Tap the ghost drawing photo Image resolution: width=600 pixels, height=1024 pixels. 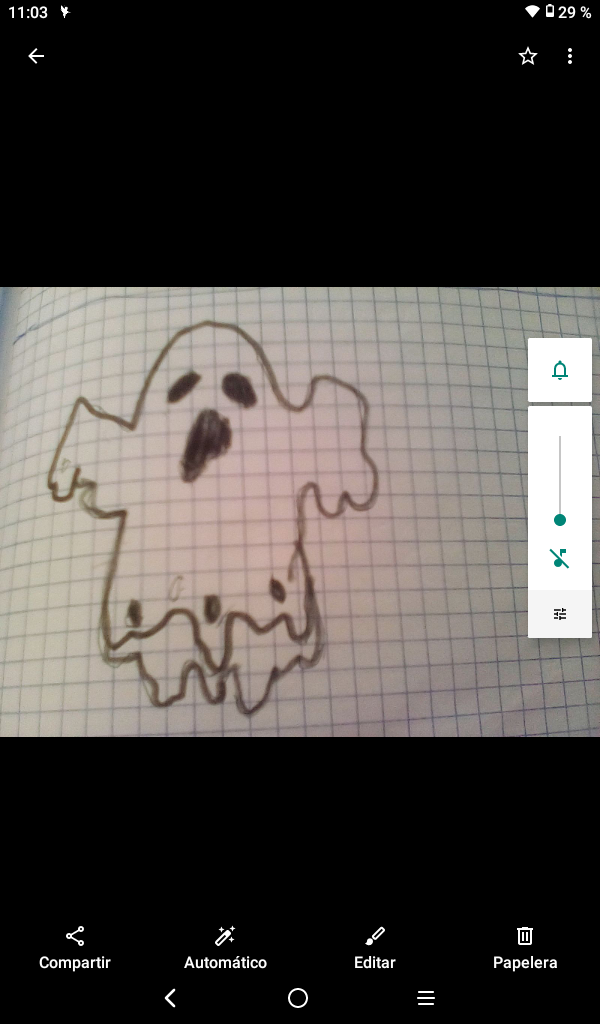[x=300, y=512]
